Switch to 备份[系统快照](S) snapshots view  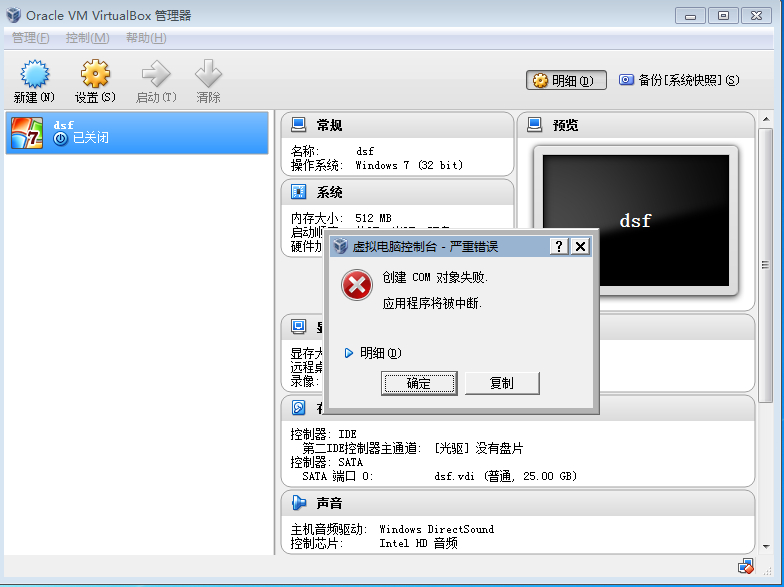click(679, 80)
